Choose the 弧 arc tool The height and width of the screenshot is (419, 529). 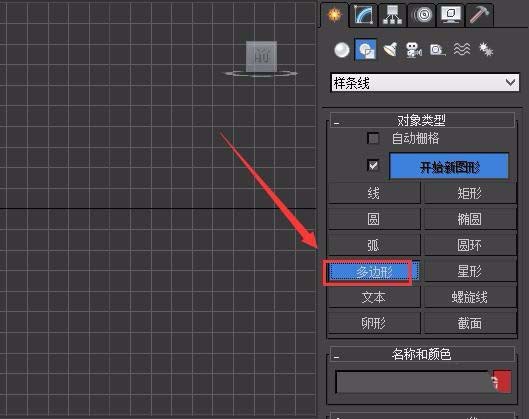[374, 245]
